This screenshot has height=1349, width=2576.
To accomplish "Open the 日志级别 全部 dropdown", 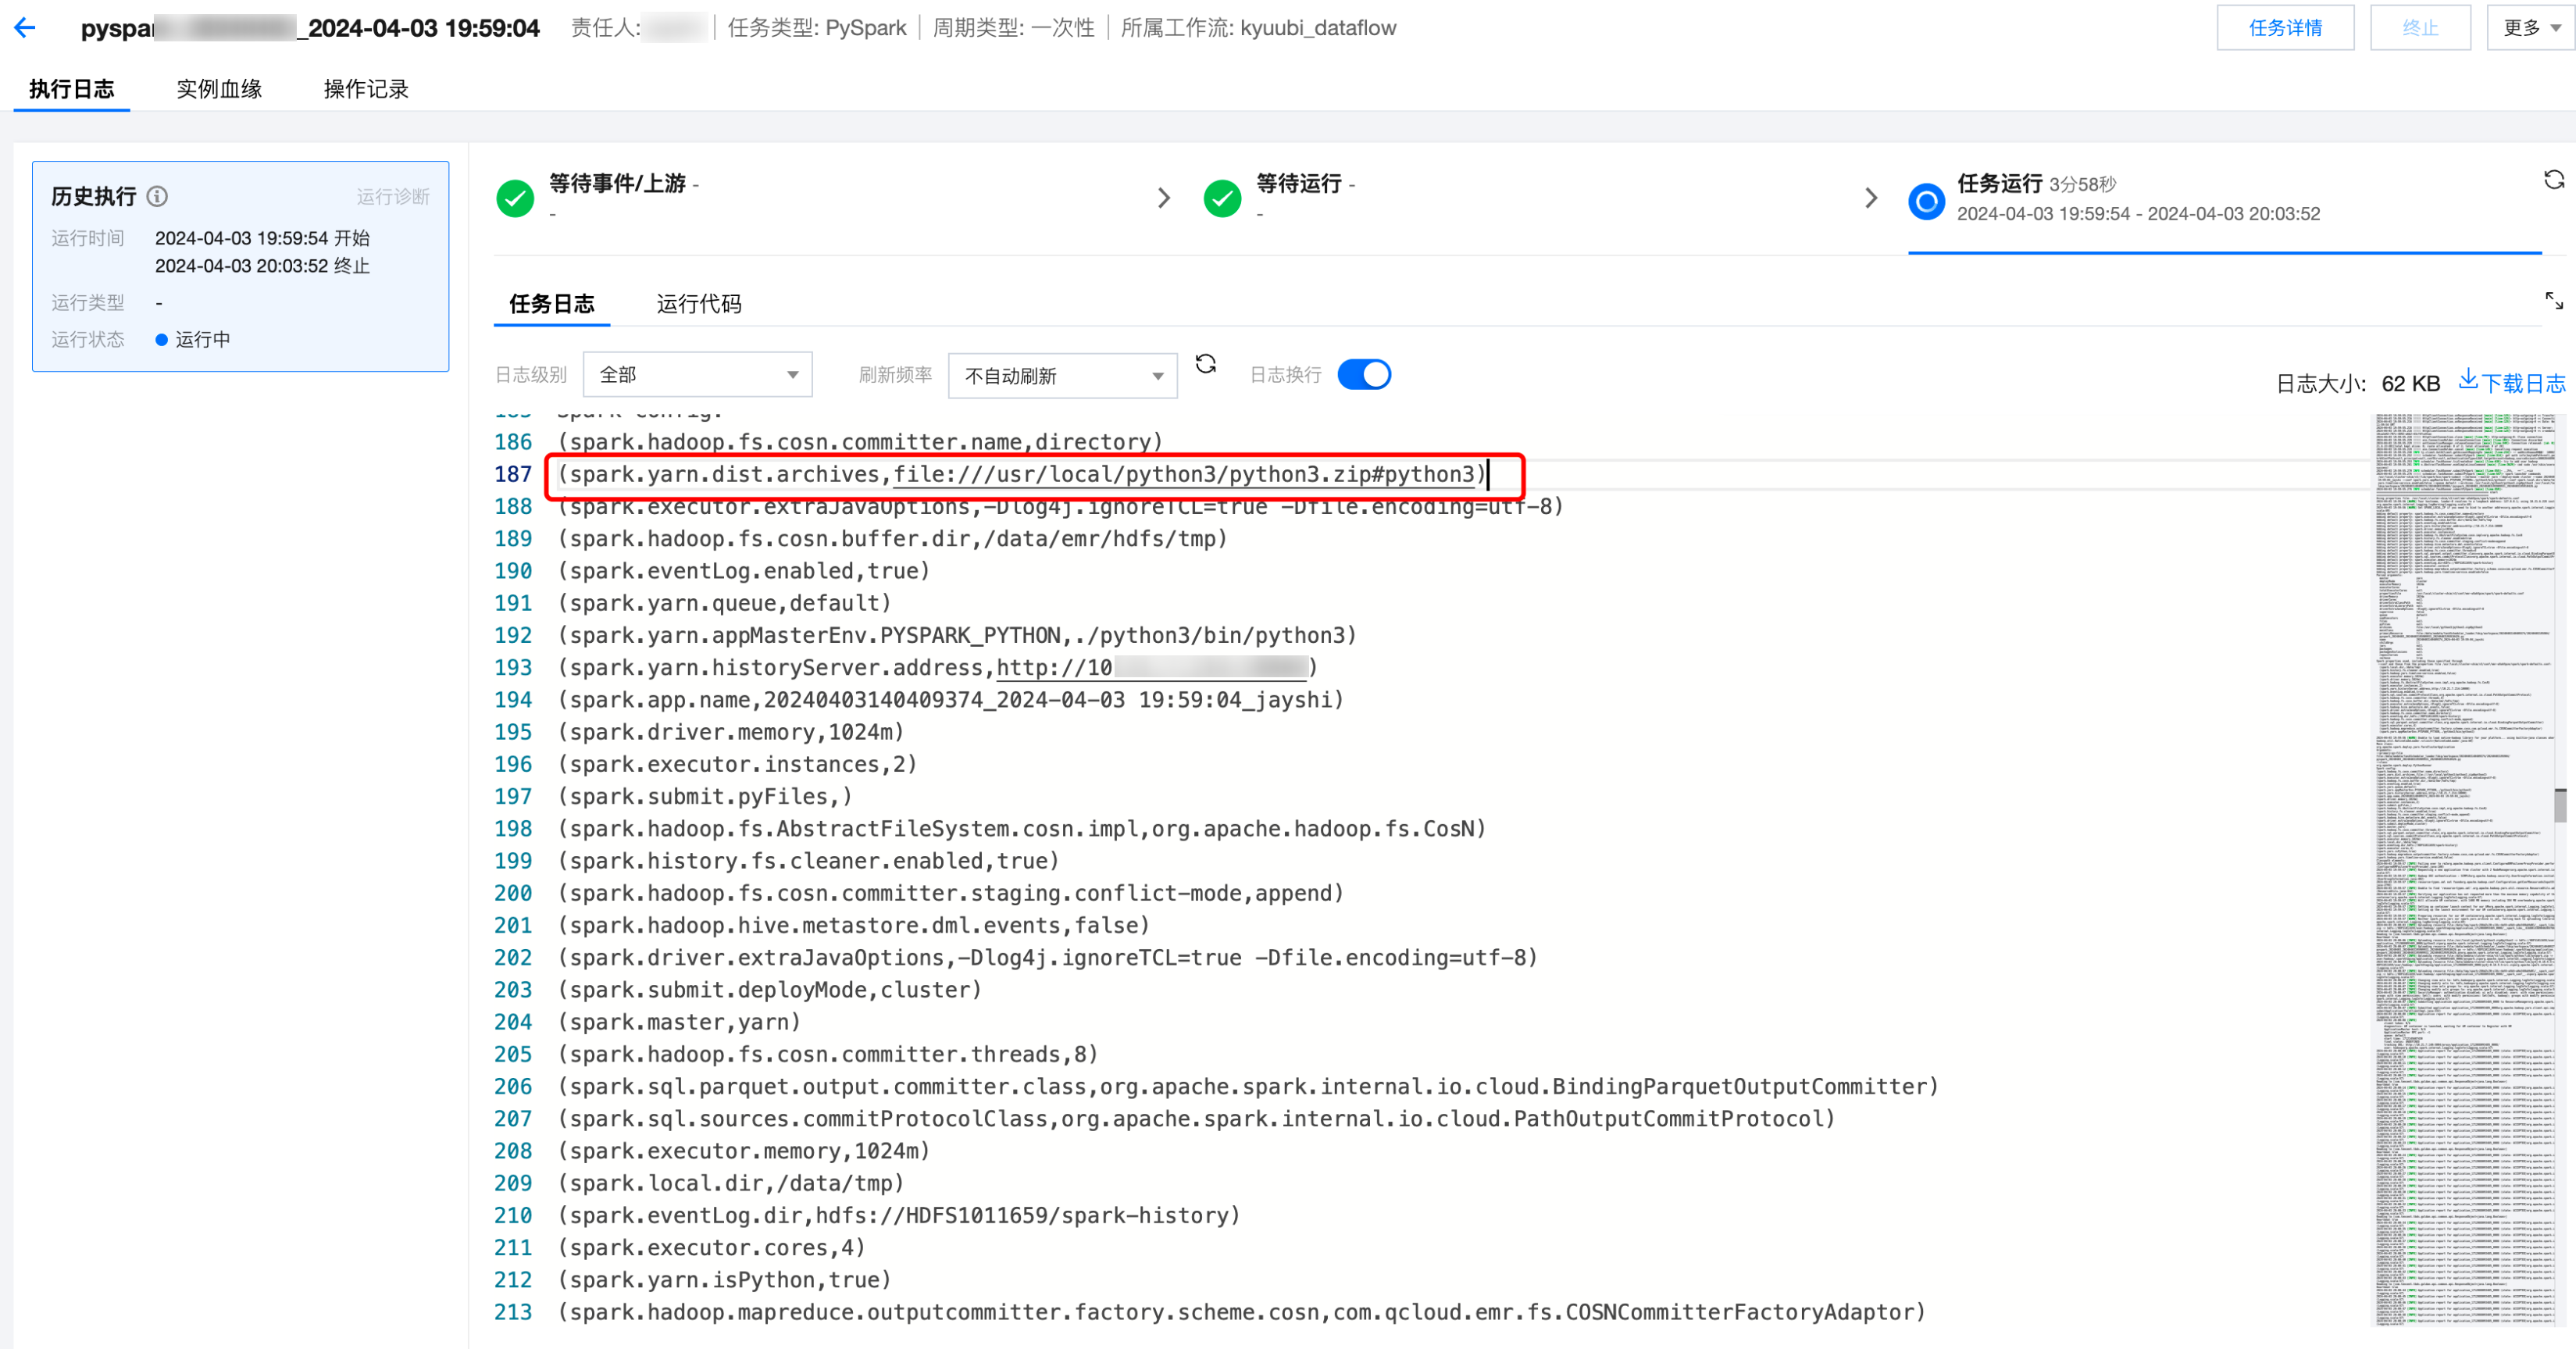I will [x=697, y=375].
